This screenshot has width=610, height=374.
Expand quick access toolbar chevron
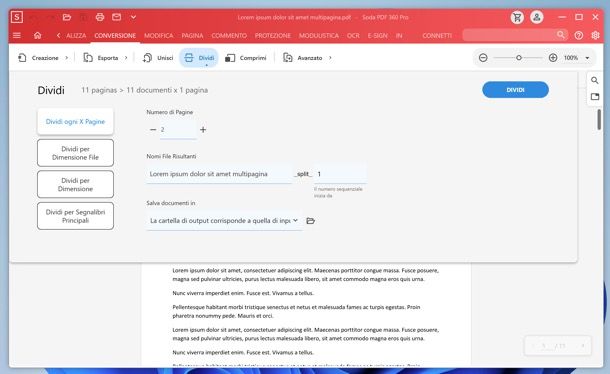(x=133, y=17)
